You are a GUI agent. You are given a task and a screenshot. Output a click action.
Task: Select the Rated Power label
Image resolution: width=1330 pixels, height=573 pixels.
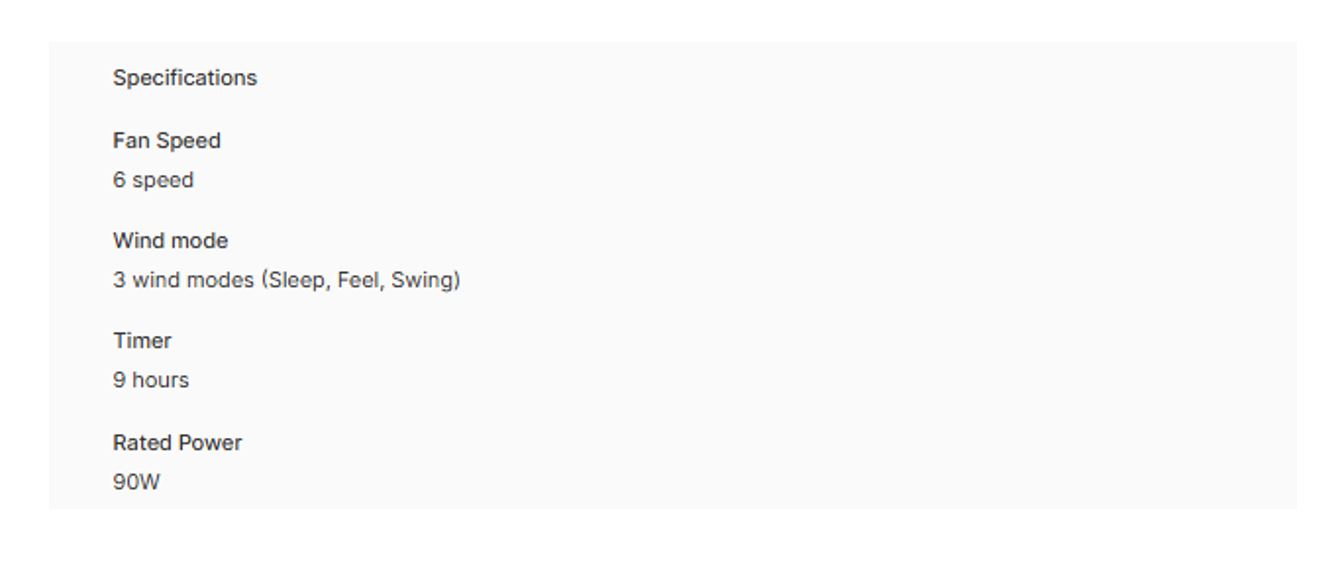click(x=177, y=443)
